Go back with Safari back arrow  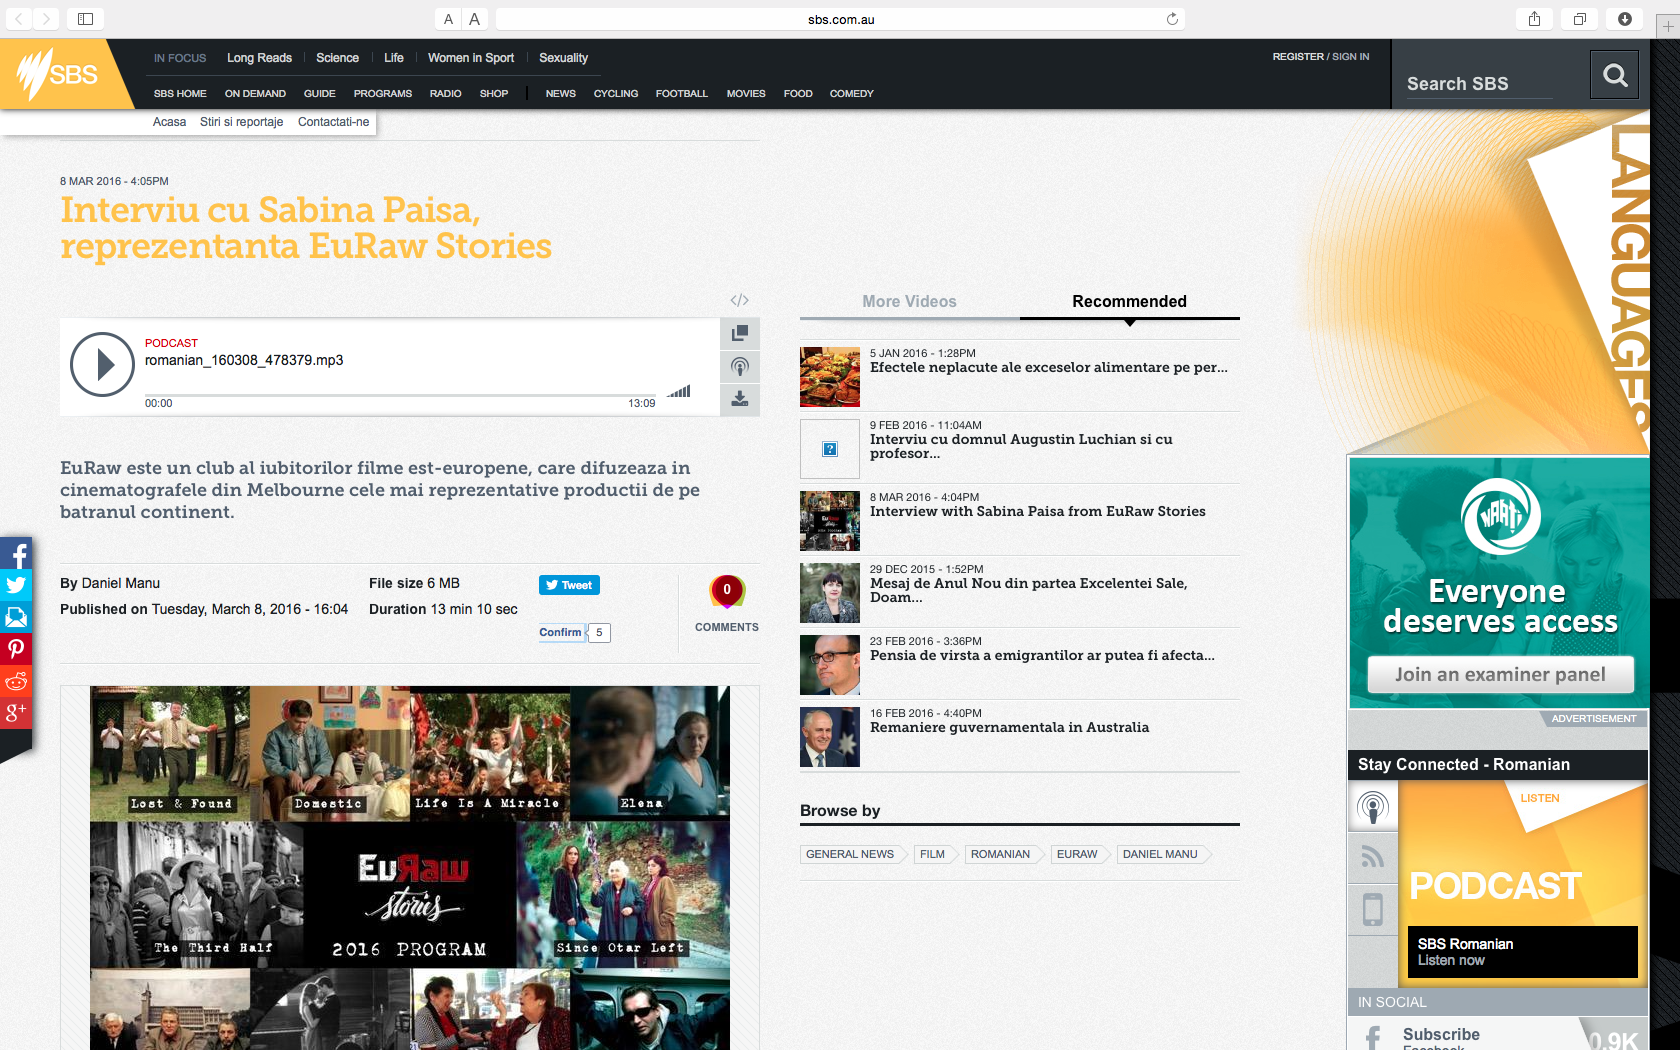click(x=19, y=19)
